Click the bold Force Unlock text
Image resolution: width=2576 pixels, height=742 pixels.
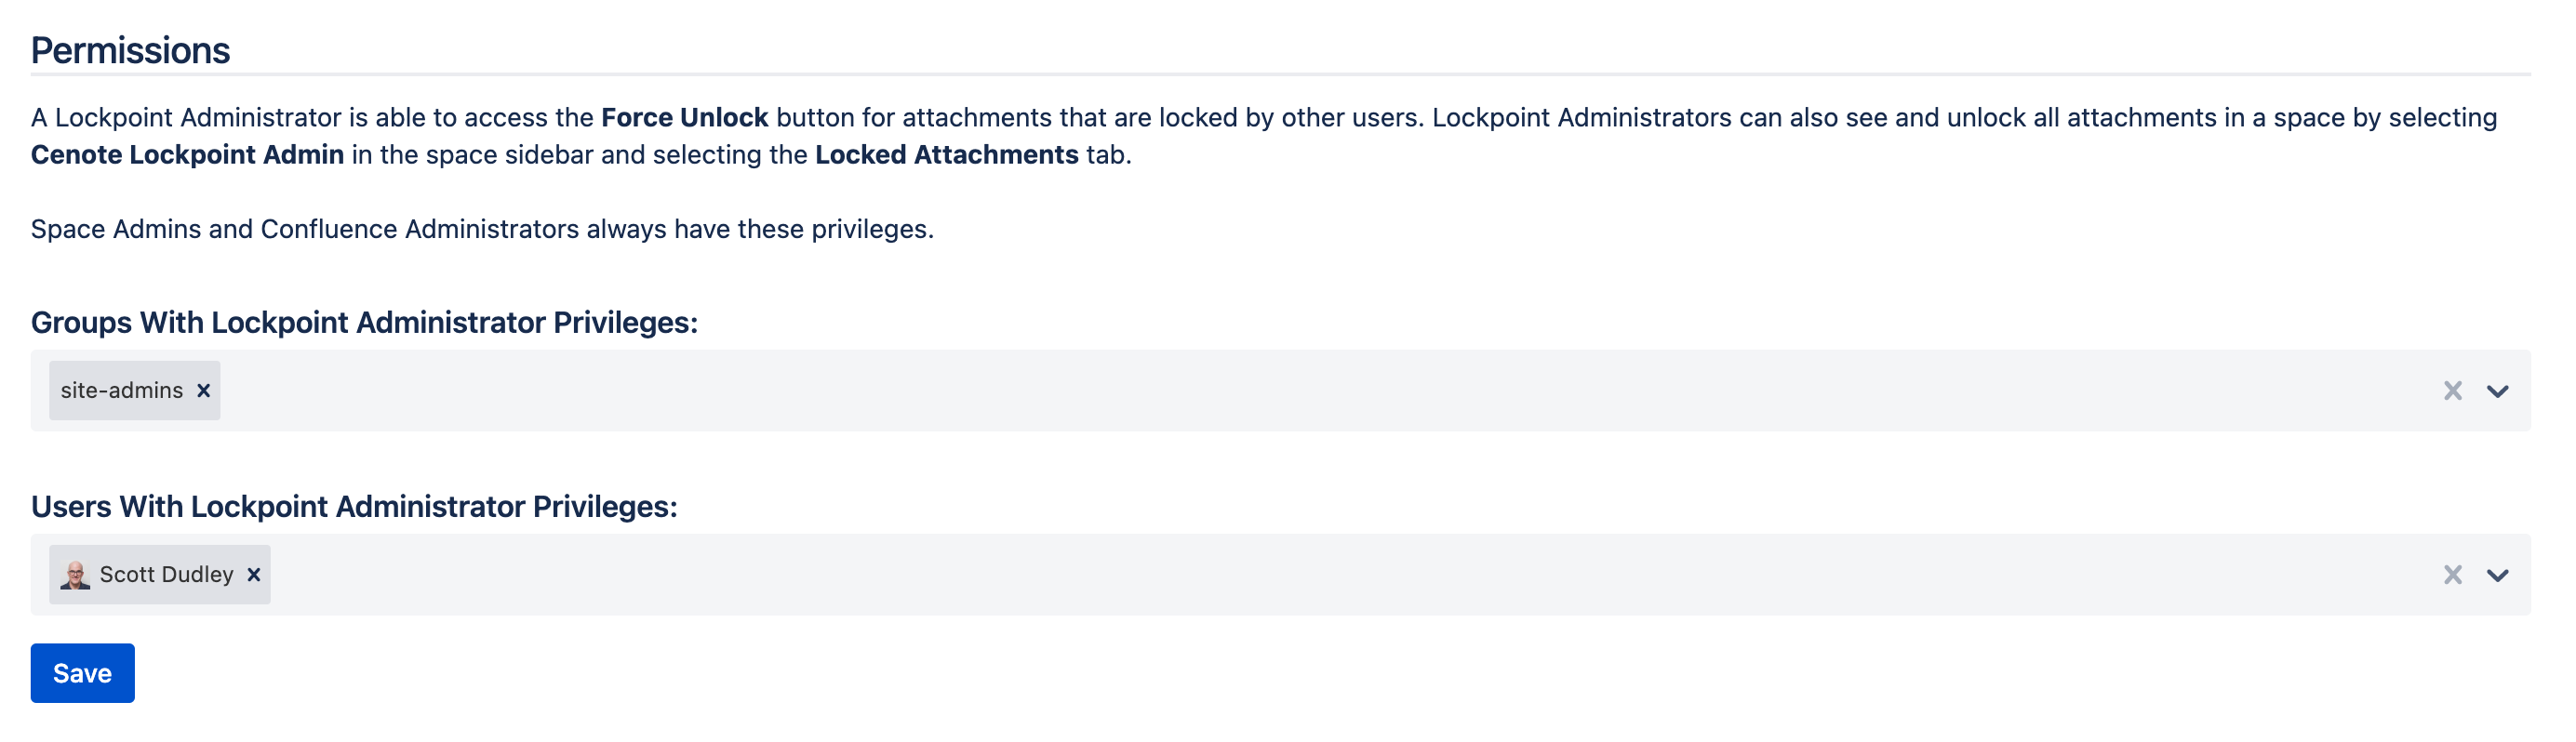coord(684,117)
